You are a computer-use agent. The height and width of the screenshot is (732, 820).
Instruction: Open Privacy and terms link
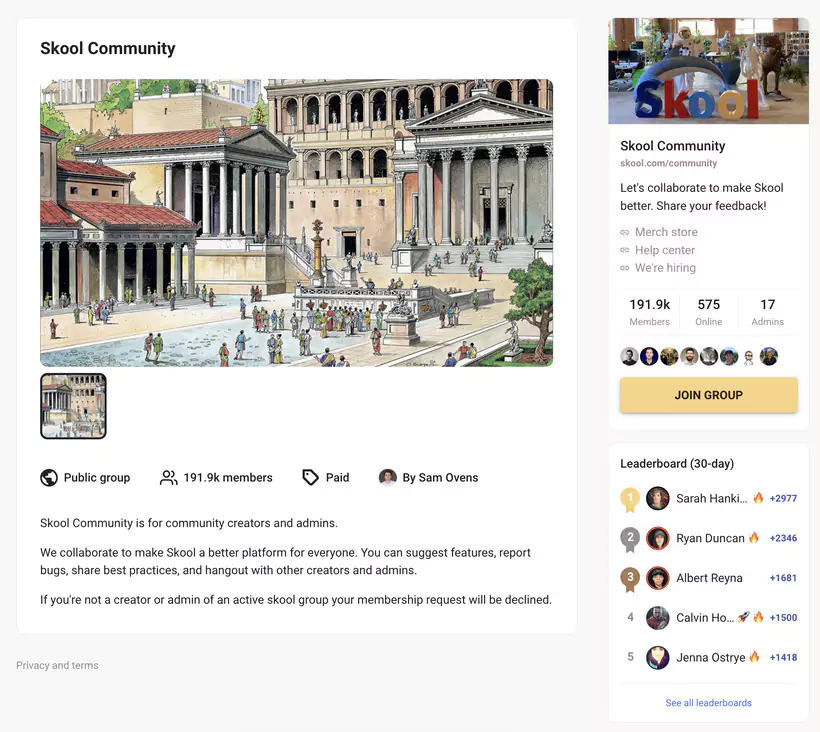[x=57, y=665]
